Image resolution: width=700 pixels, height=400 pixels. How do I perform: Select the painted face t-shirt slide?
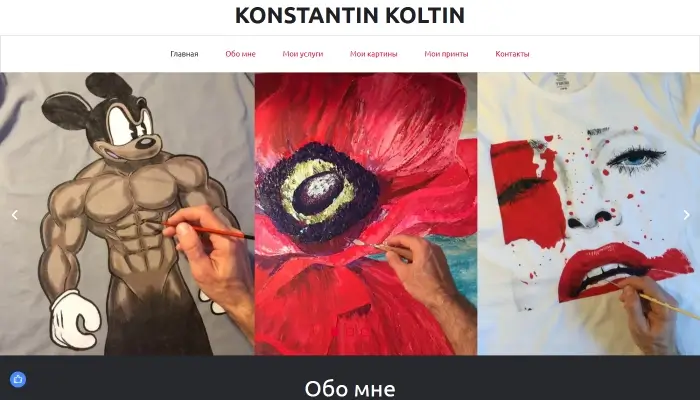[x=588, y=214]
